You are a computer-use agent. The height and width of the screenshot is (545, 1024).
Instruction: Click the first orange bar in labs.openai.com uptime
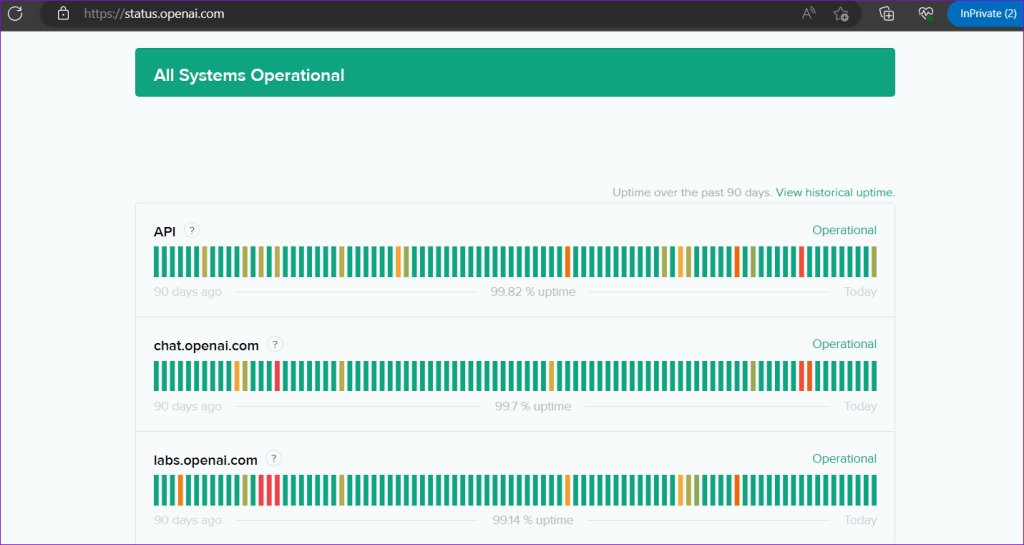[x=180, y=490]
